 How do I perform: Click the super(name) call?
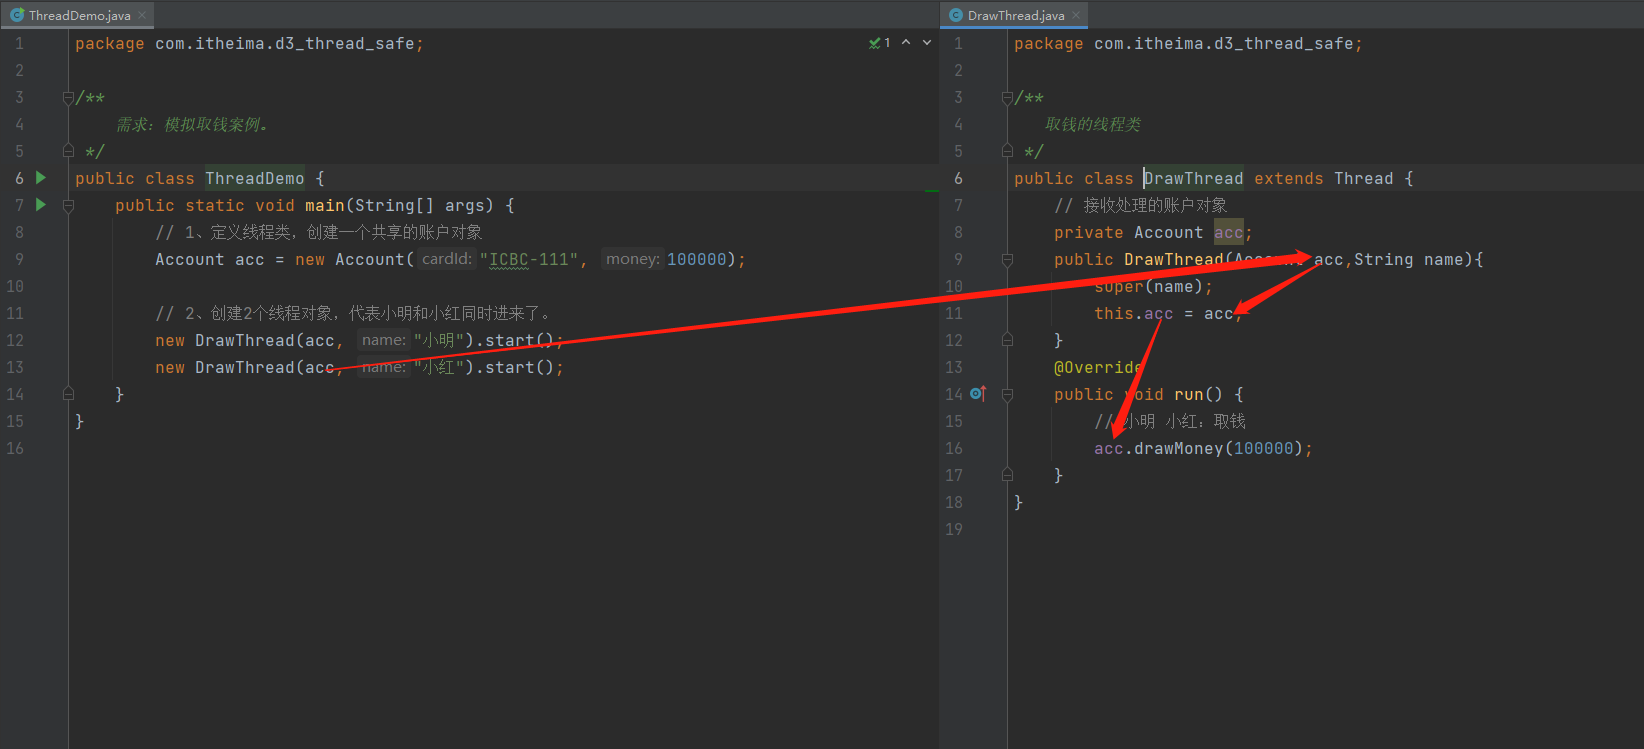point(1153,286)
